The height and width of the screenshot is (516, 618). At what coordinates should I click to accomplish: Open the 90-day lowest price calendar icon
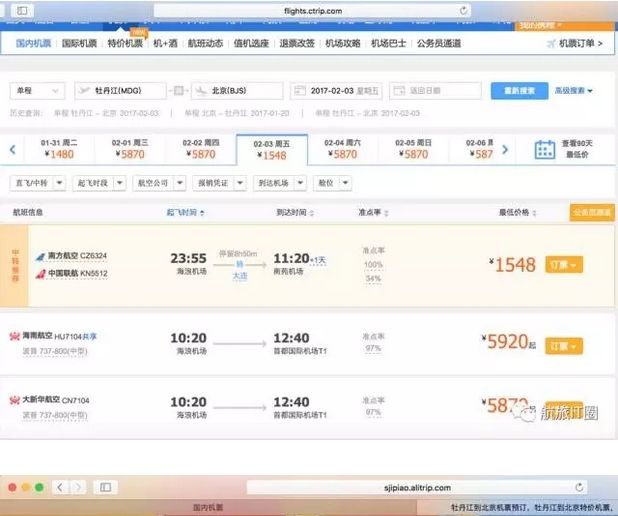[545, 149]
